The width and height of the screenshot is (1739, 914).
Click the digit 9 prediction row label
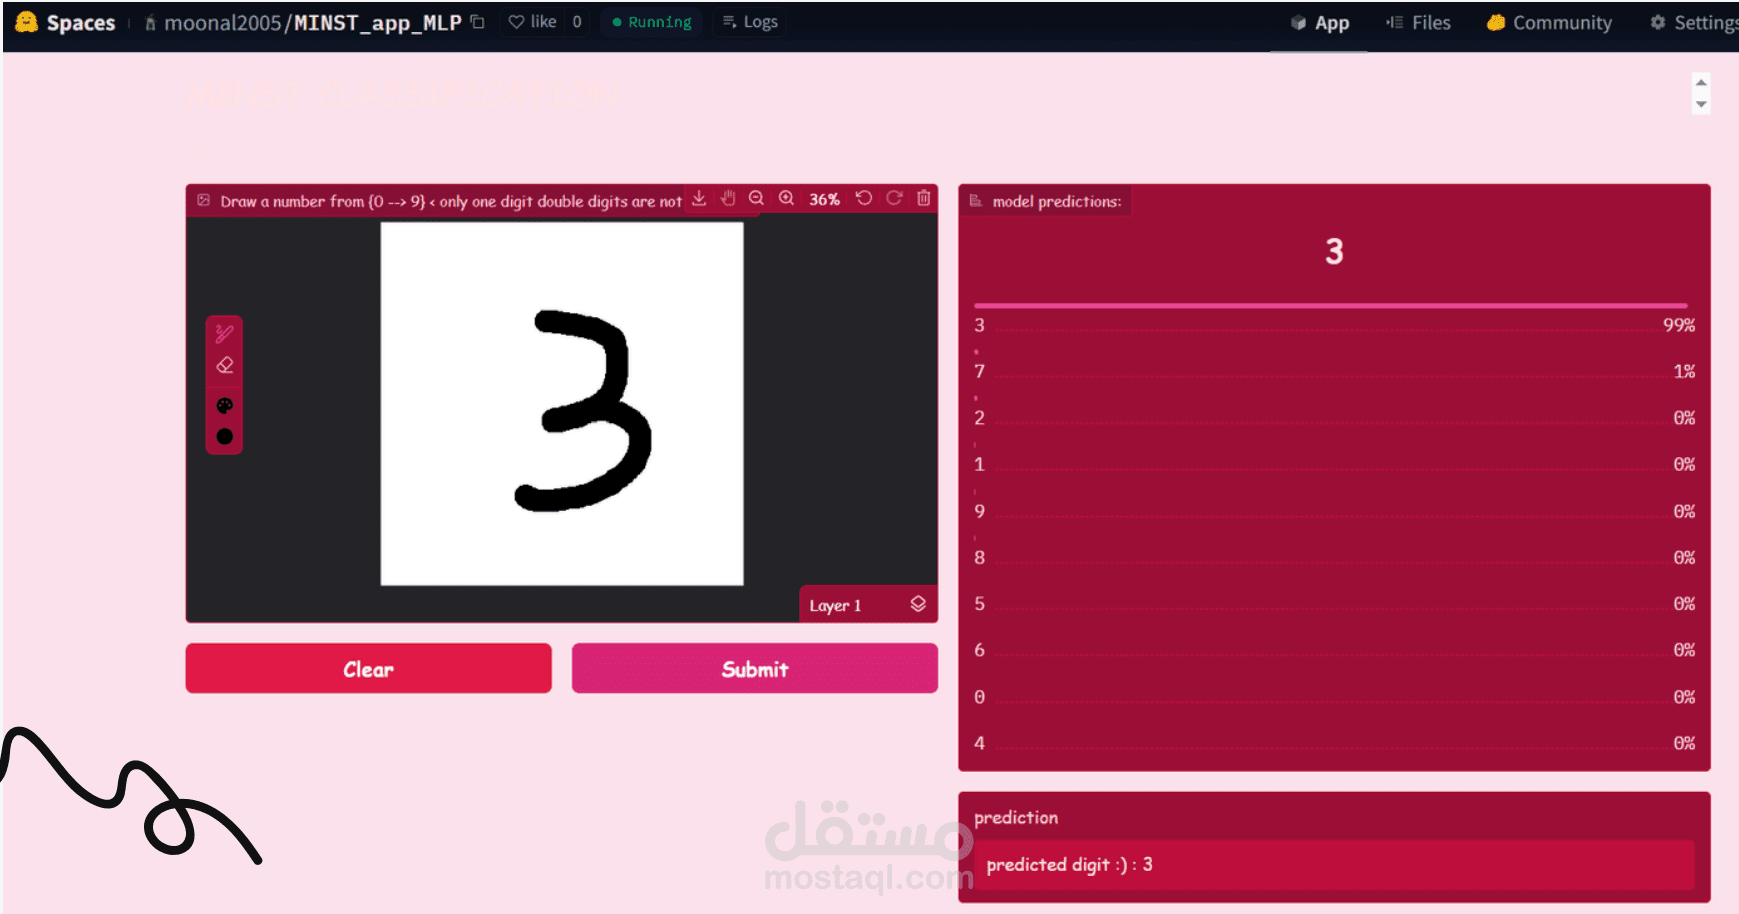tap(980, 511)
